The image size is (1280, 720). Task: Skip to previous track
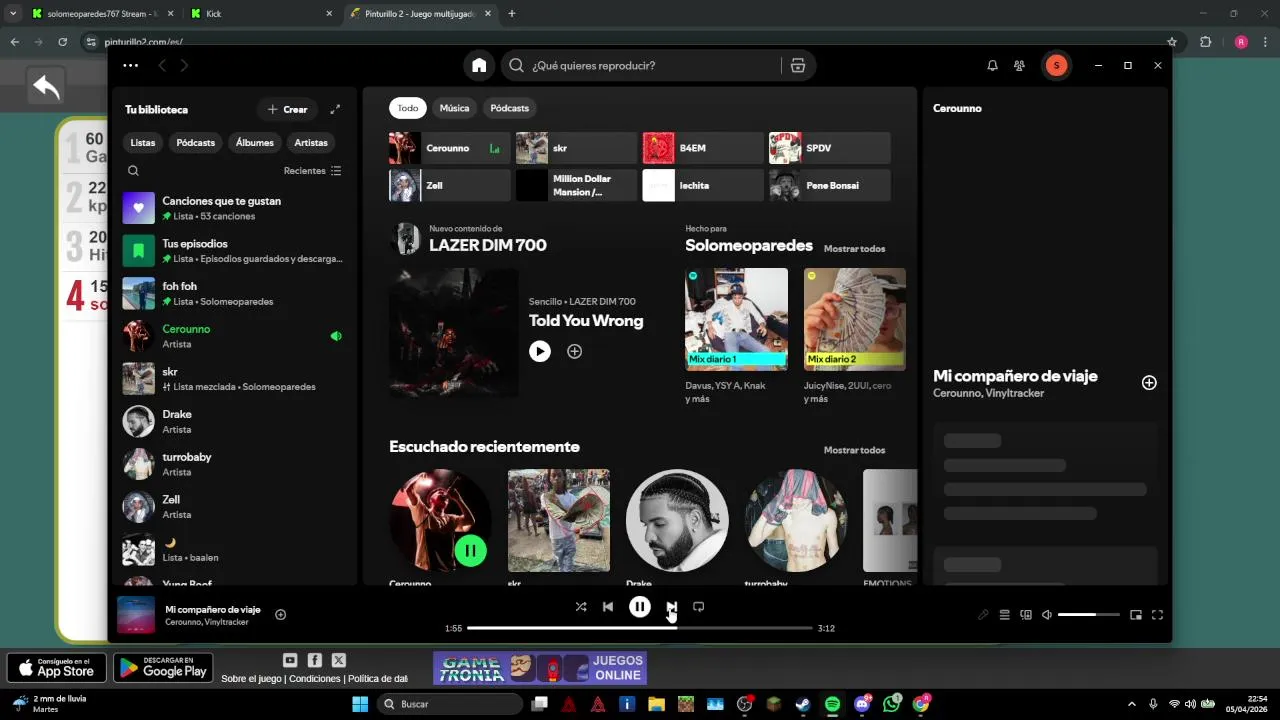[x=608, y=606]
